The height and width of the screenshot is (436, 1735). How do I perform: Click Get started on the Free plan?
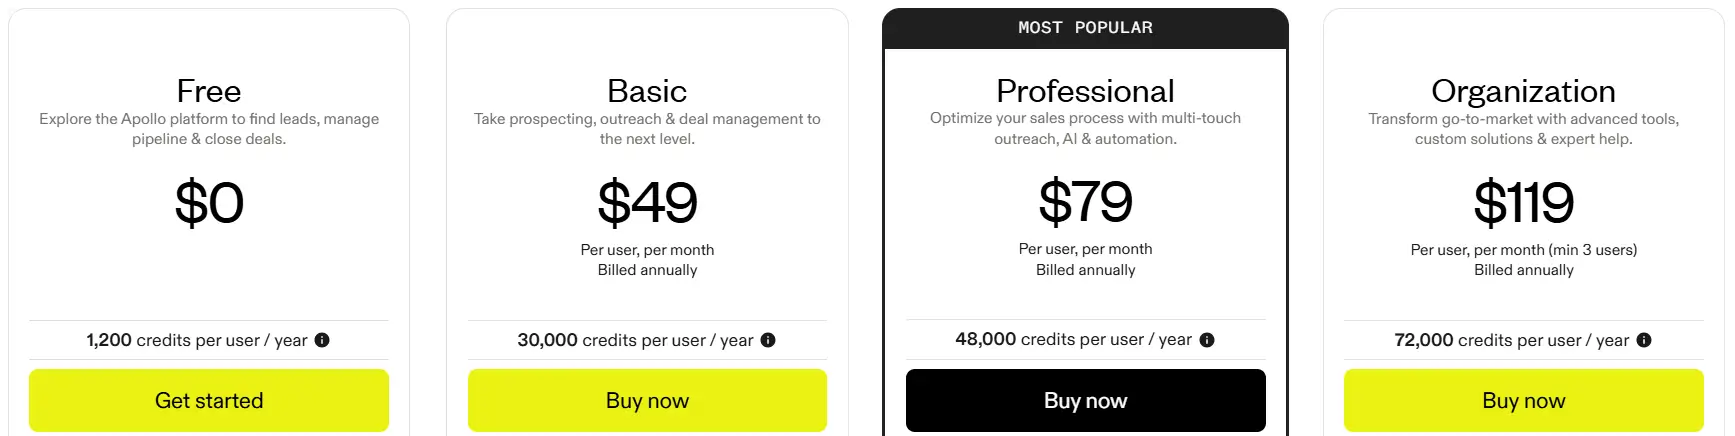click(209, 400)
